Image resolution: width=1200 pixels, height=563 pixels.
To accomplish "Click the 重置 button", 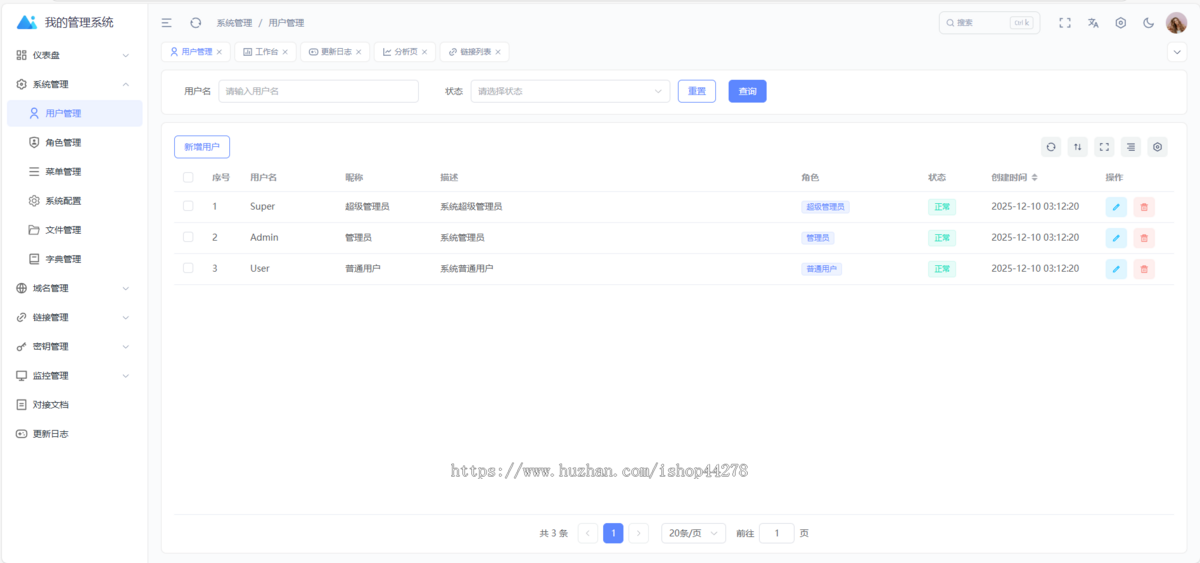I will [697, 91].
